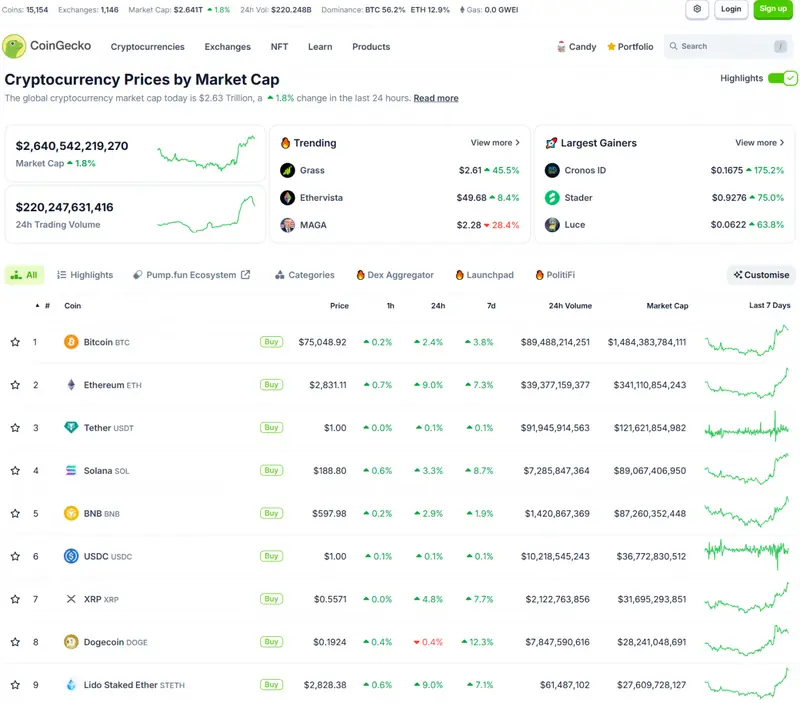Screen dimensions: 800x703
Task: Open the Cryptocurrencies nav dropdown
Action: pos(147,47)
